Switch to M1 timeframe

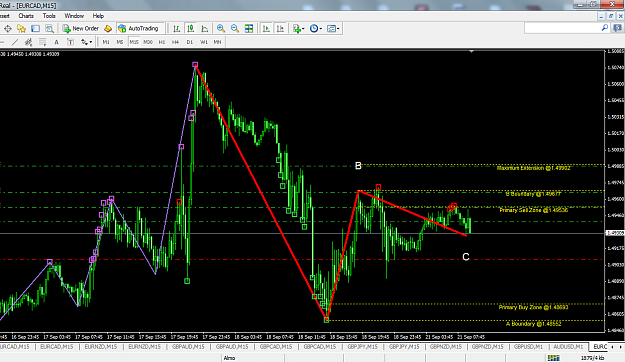point(106,42)
